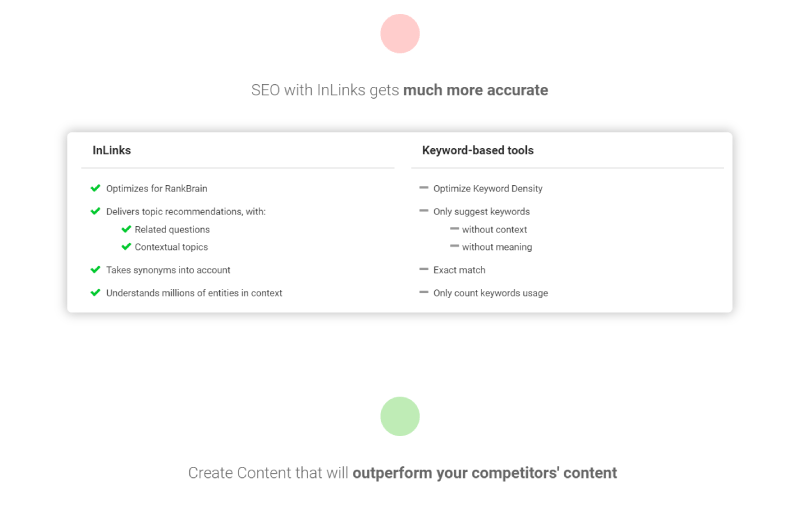The height and width of the screenshot is (530, 800).
Task: Click the gray dash beside Optimize Keyword Density
Action: (423, 188)
